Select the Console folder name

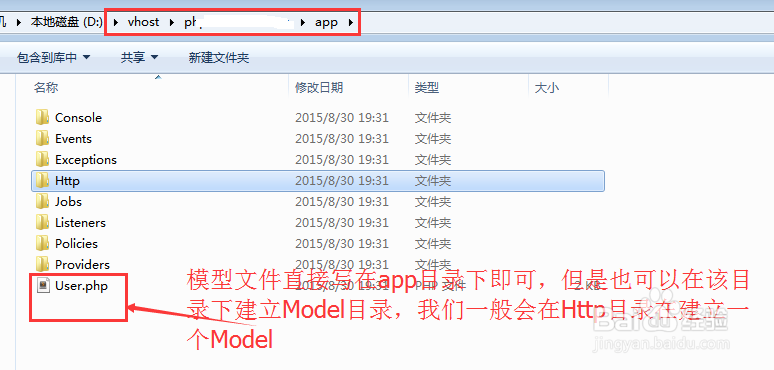(x=78, y=118)
